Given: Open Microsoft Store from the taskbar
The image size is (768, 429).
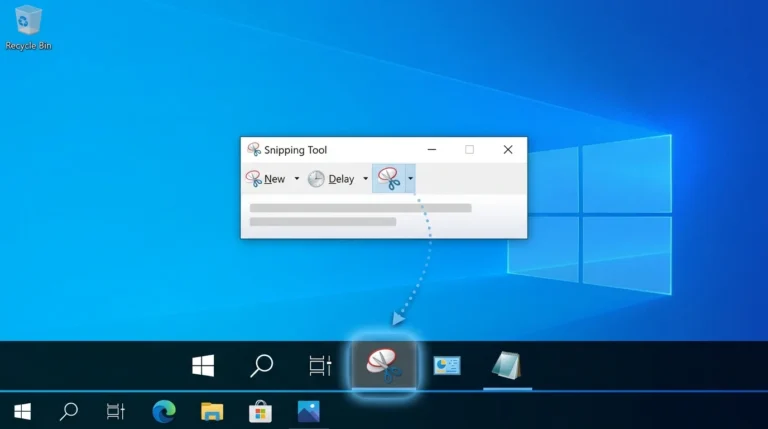Looking at the screenshot, I should click(260, 411).
